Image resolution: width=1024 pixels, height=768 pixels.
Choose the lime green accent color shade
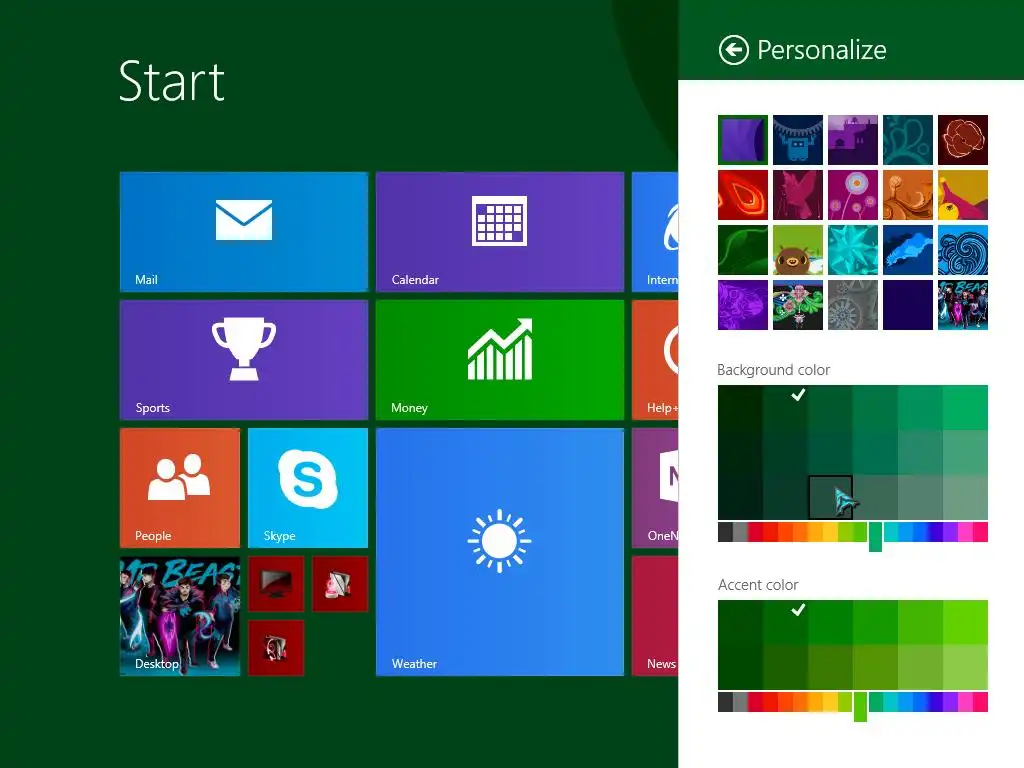[965, 622]
